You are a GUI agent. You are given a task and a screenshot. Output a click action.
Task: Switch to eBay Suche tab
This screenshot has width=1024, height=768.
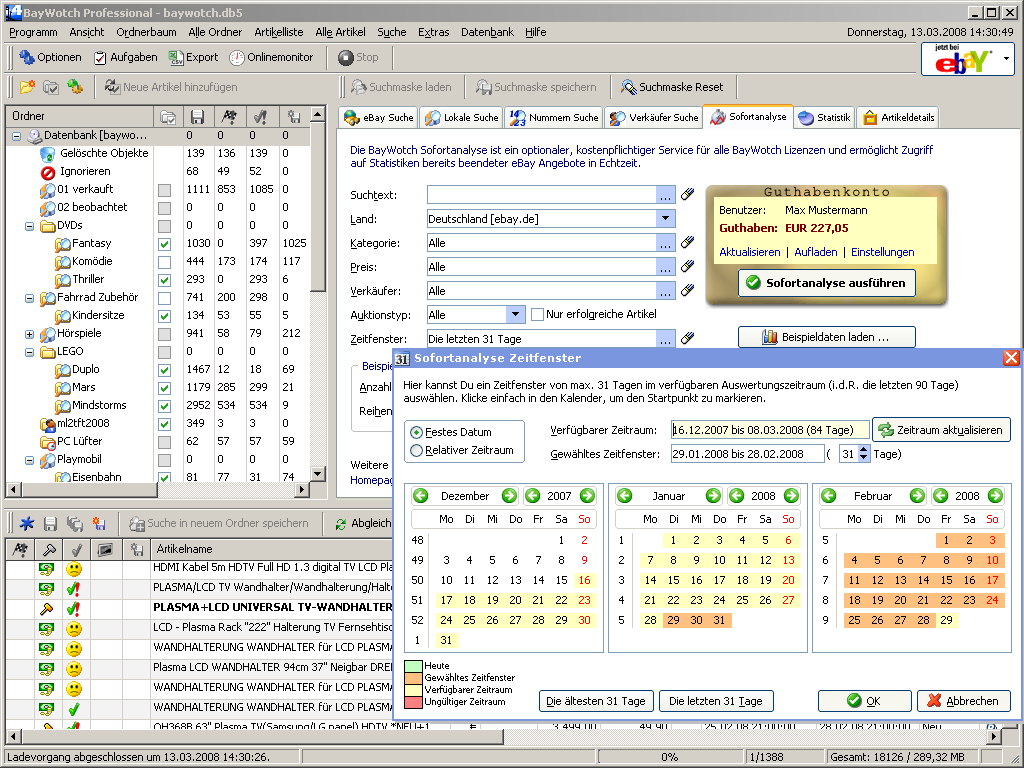(x=379, y=118)
